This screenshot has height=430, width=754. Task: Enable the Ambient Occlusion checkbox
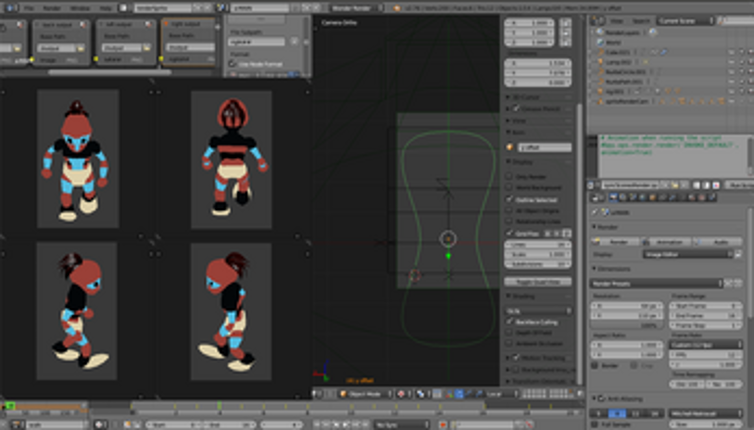[509, 343]
